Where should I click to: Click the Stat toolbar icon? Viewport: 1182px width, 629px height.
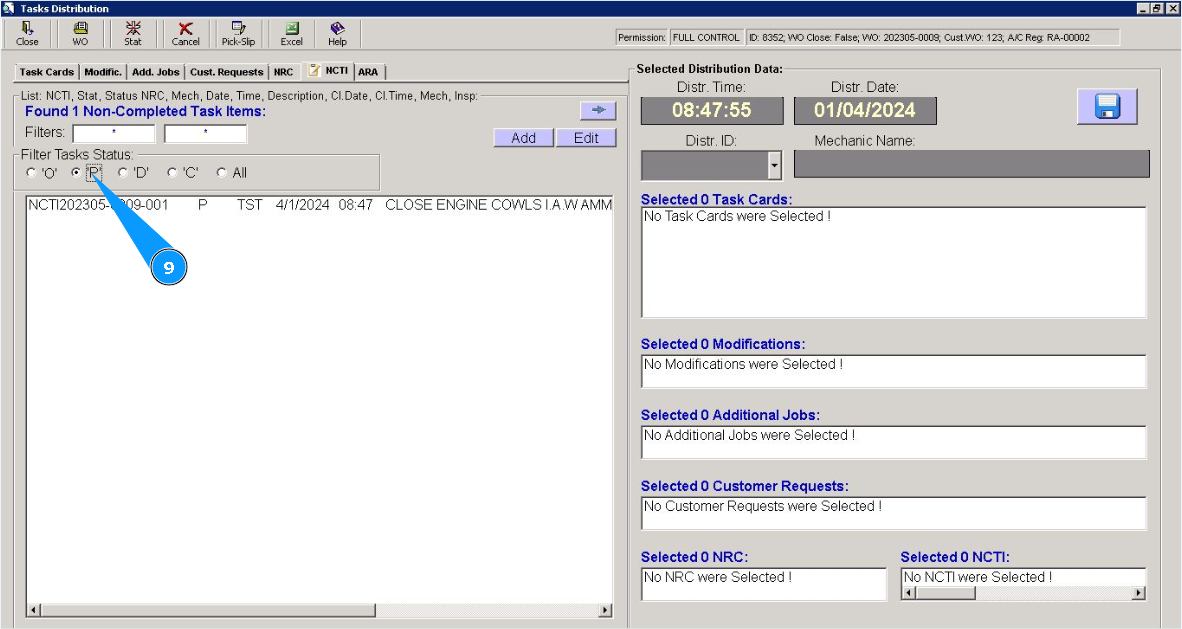tap(133, 34)
